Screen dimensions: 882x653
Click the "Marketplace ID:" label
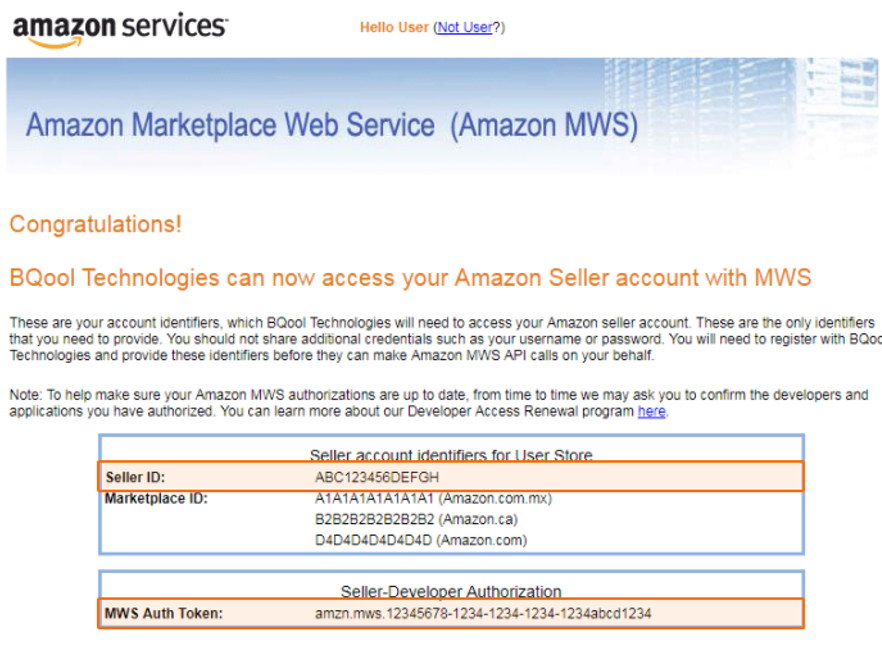tap(156, 498)
